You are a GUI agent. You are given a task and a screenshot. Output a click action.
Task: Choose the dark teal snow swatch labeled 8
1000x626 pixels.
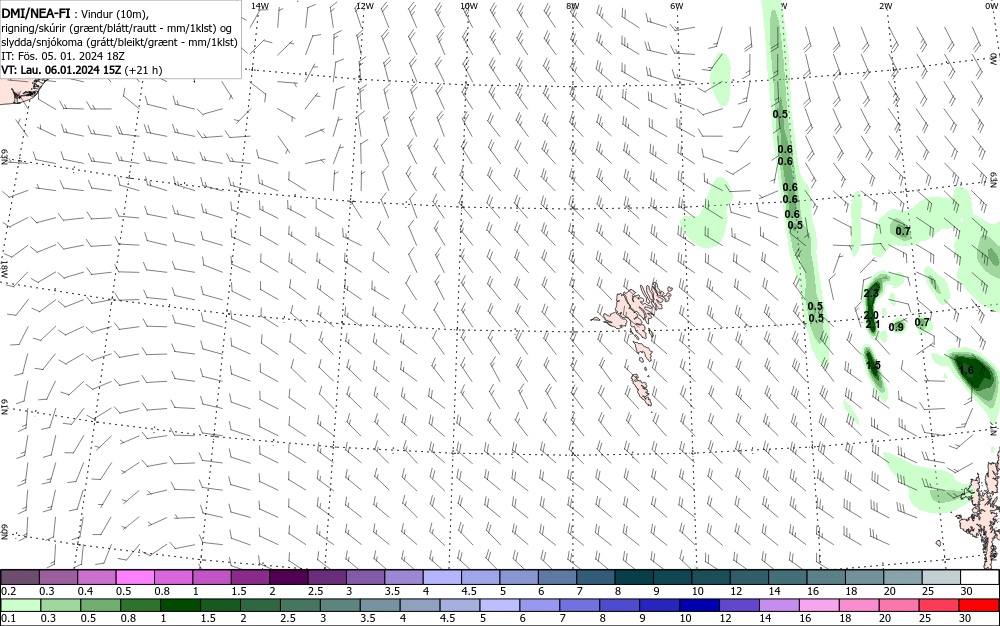634,577
